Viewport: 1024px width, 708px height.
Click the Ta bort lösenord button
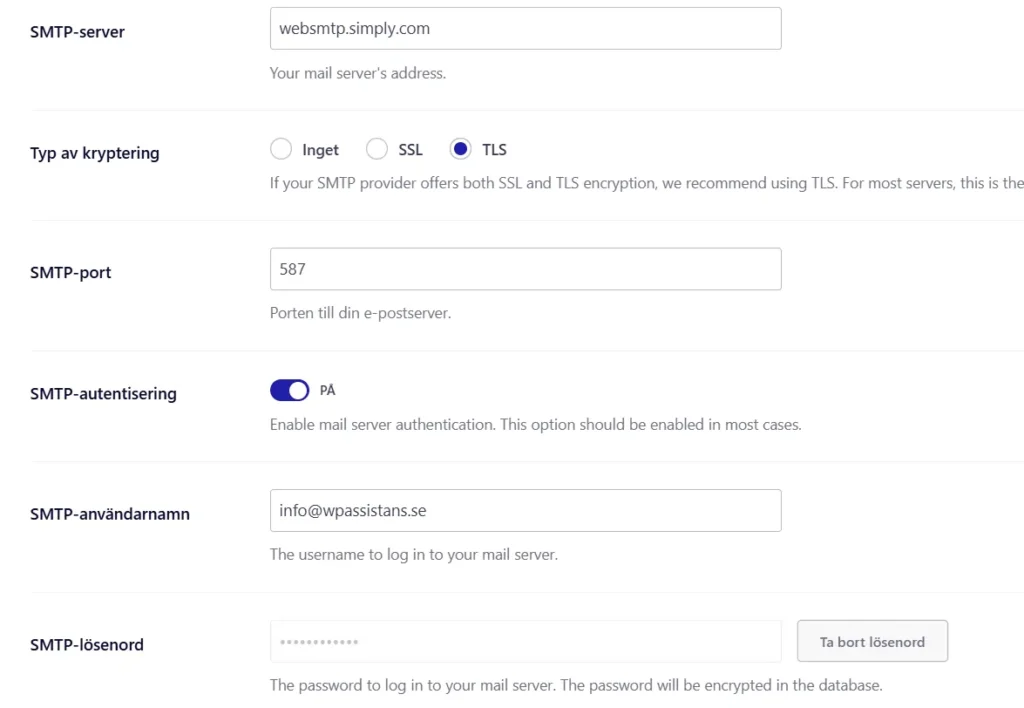pyautogui.click(x=872, y=641)
